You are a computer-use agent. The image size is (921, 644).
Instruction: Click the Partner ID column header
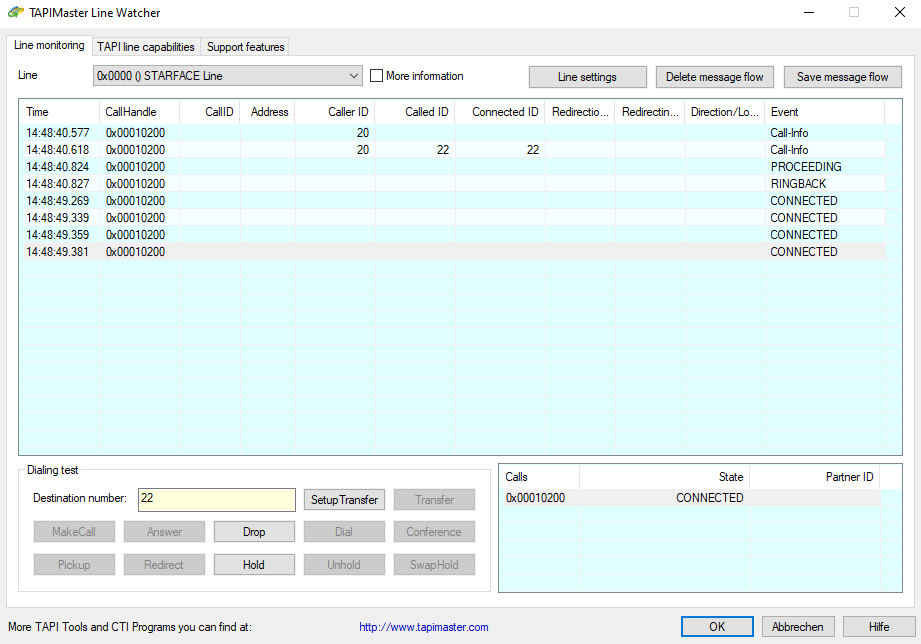[815, 477]
